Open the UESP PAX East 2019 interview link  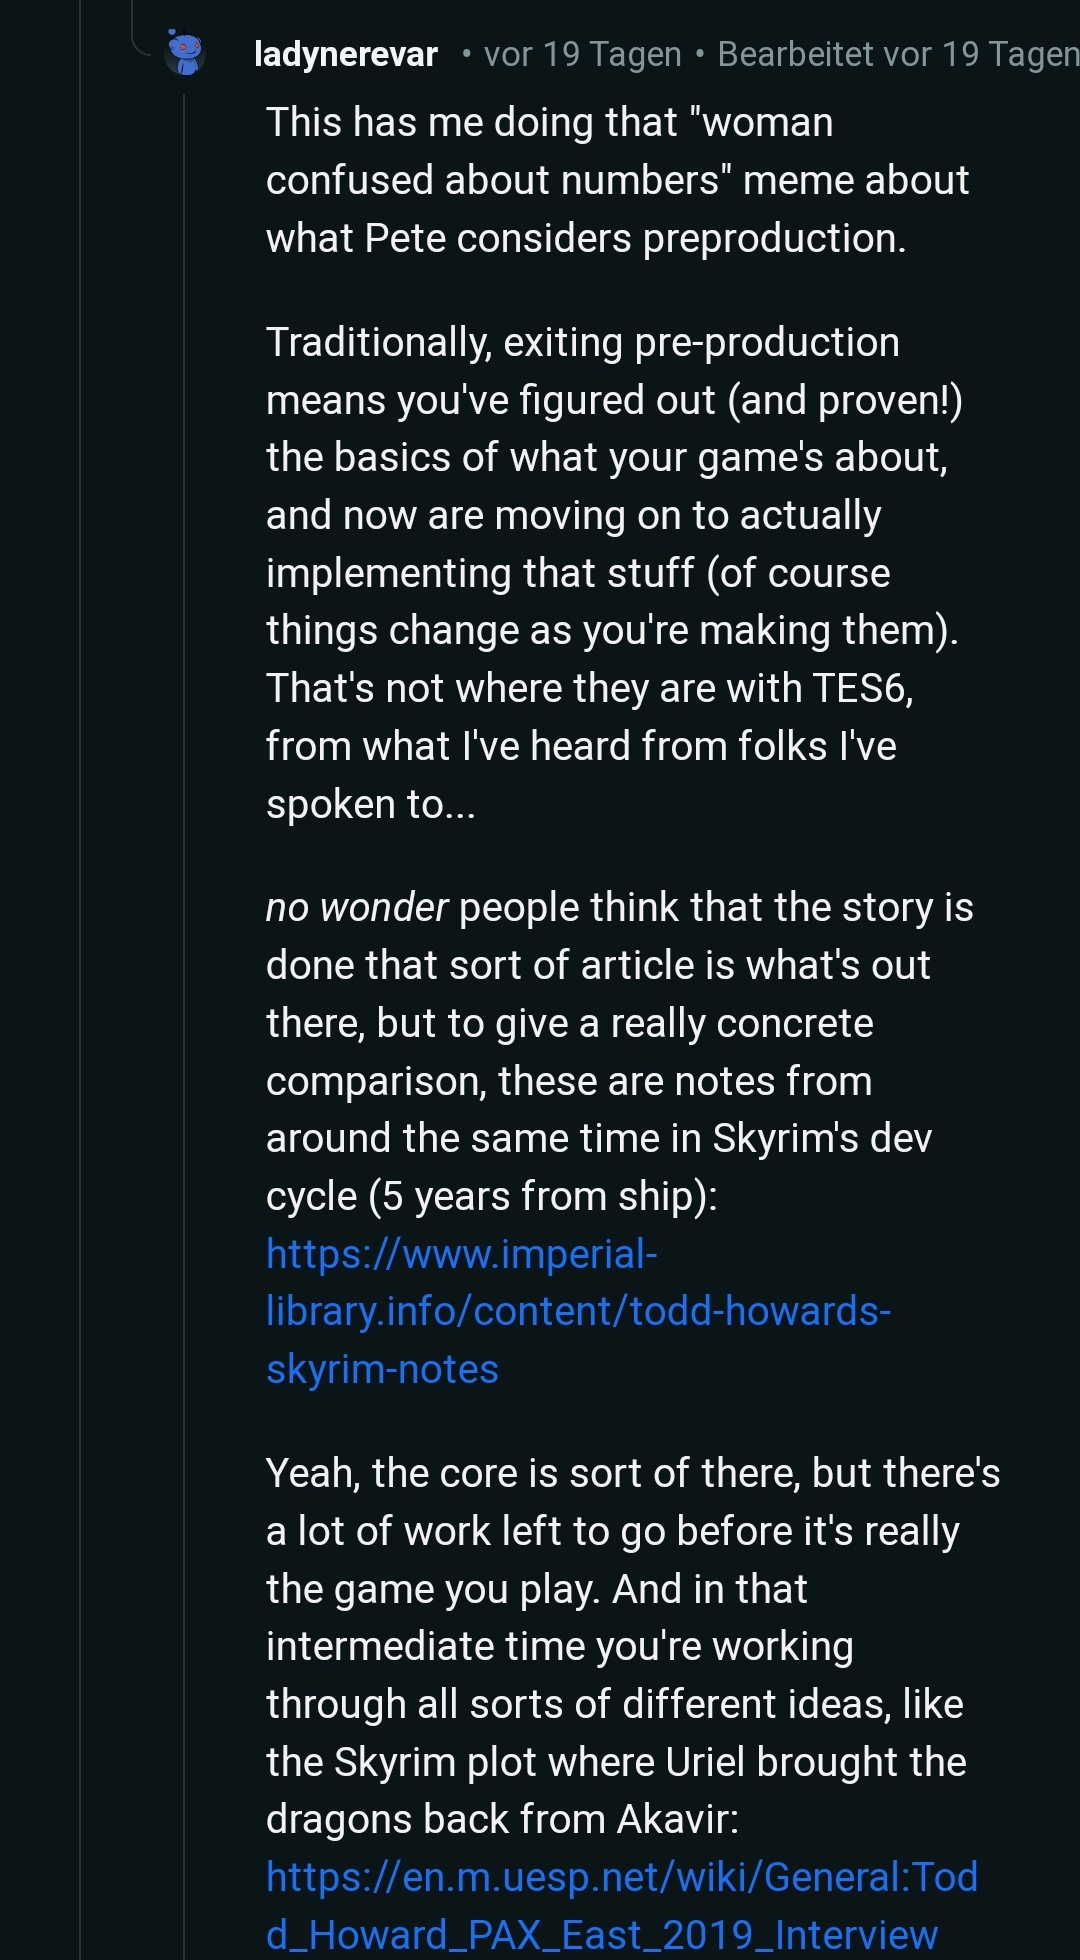[621, 1905]
